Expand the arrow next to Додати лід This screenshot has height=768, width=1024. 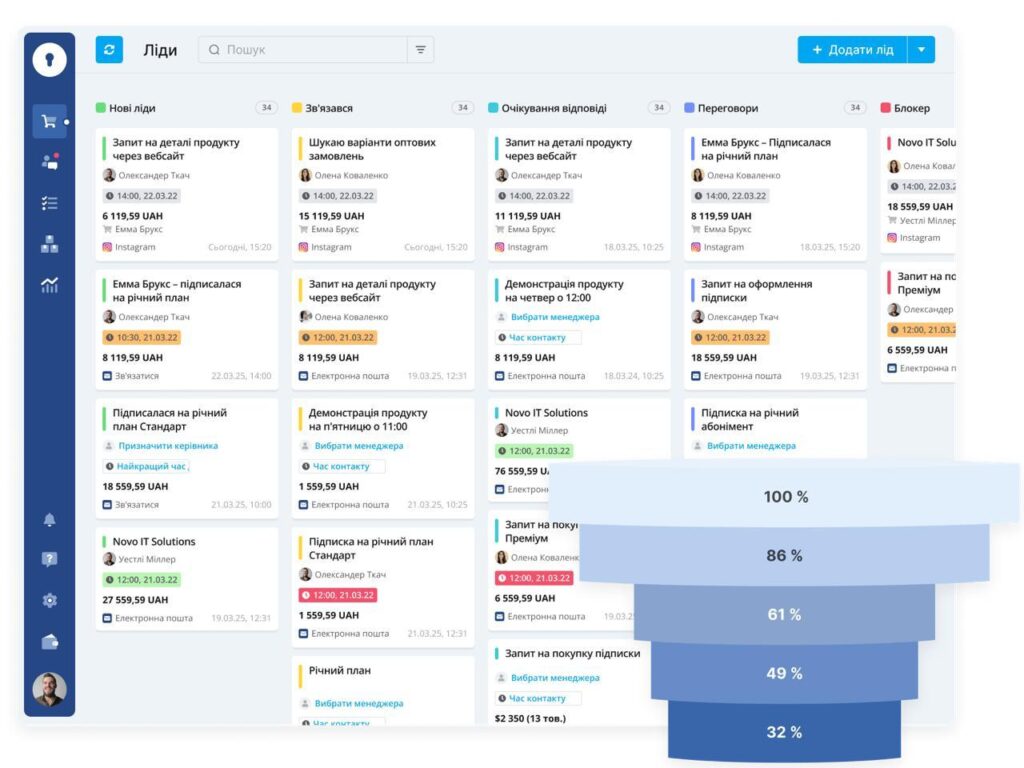[921, 49]
